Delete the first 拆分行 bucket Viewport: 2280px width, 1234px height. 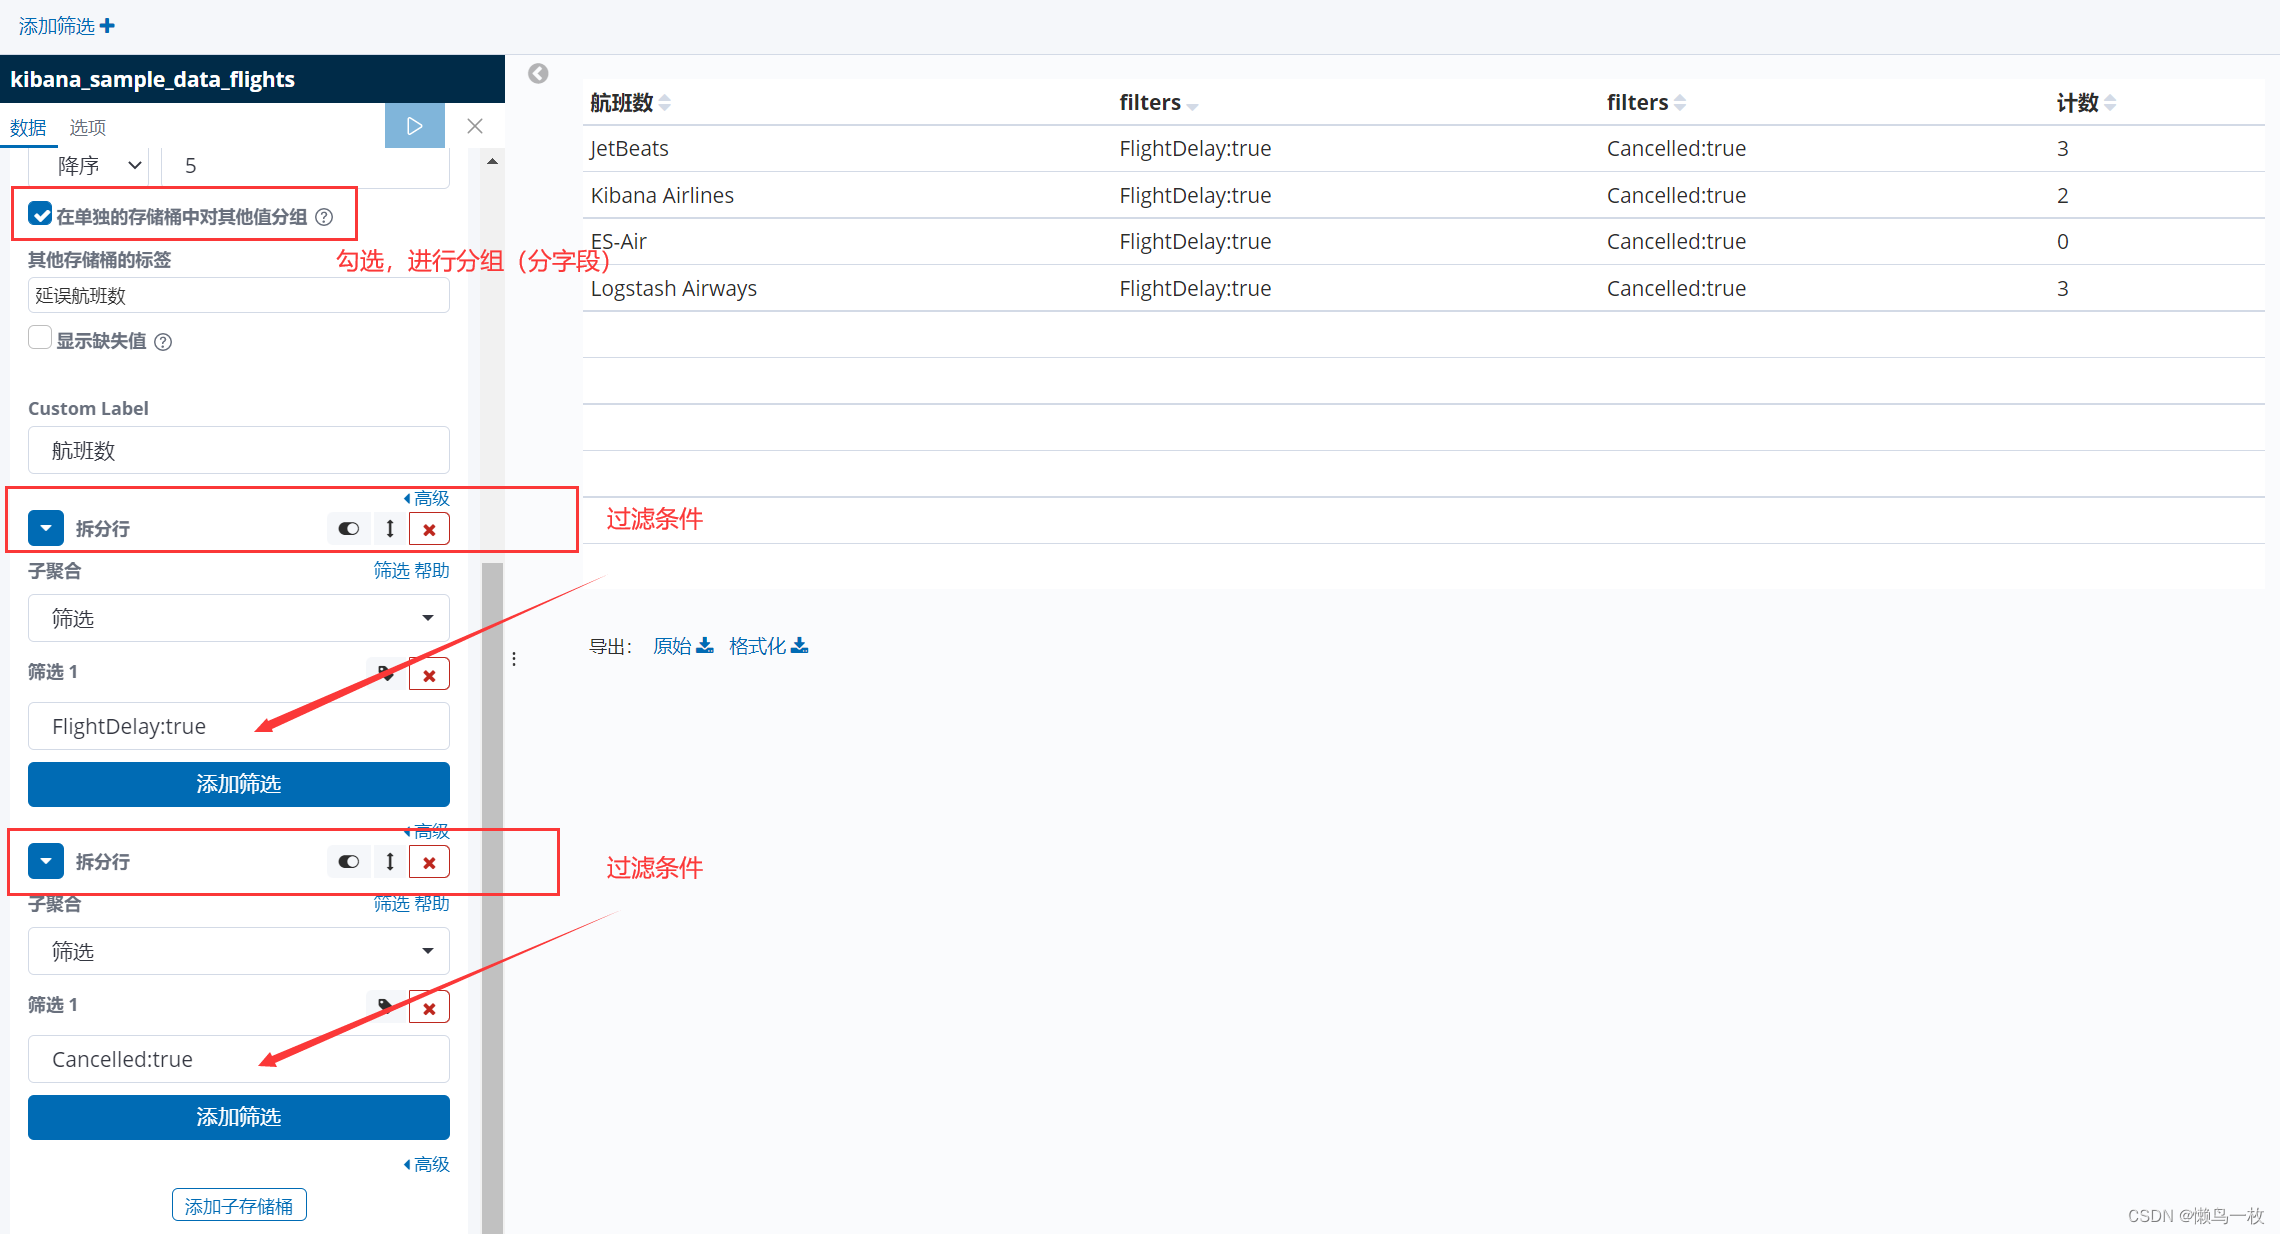tap(429, 529)
